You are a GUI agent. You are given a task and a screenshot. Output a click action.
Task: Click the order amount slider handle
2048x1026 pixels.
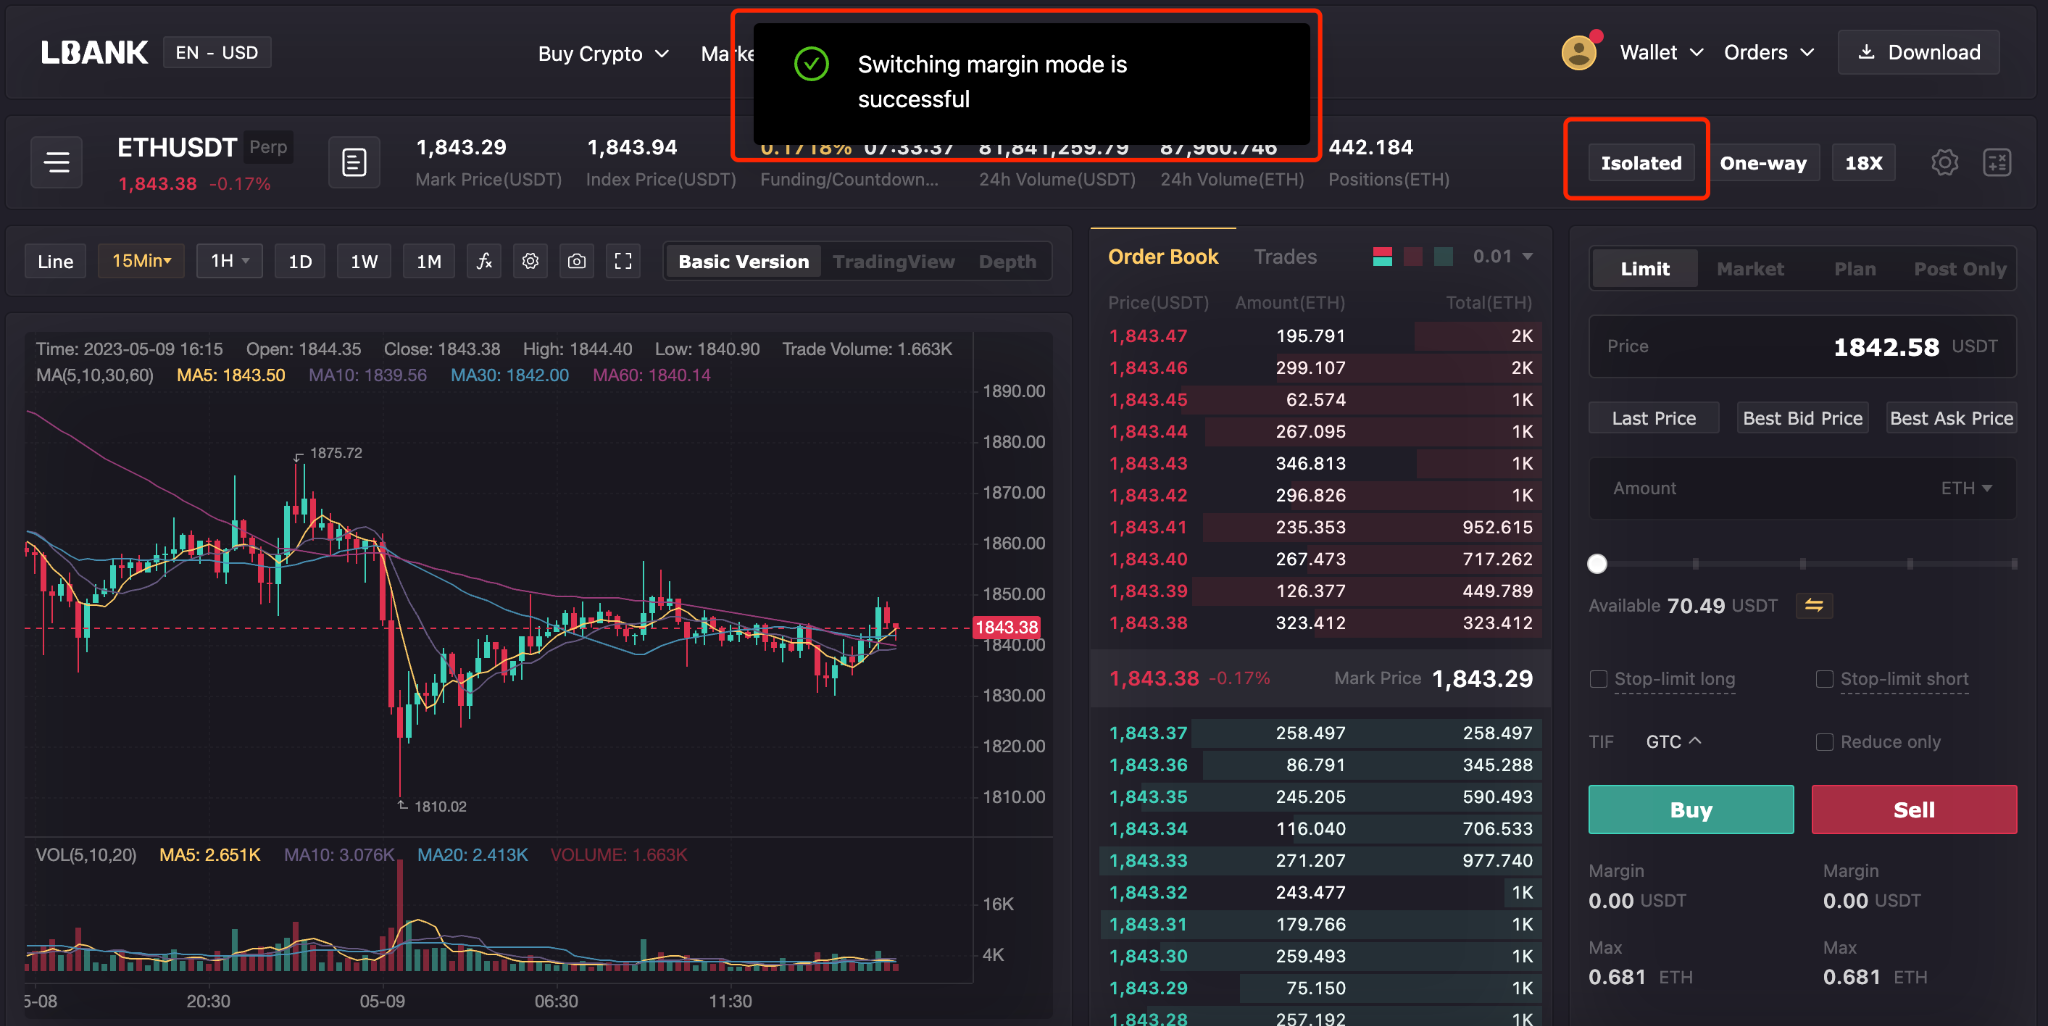click(1597, 564)
